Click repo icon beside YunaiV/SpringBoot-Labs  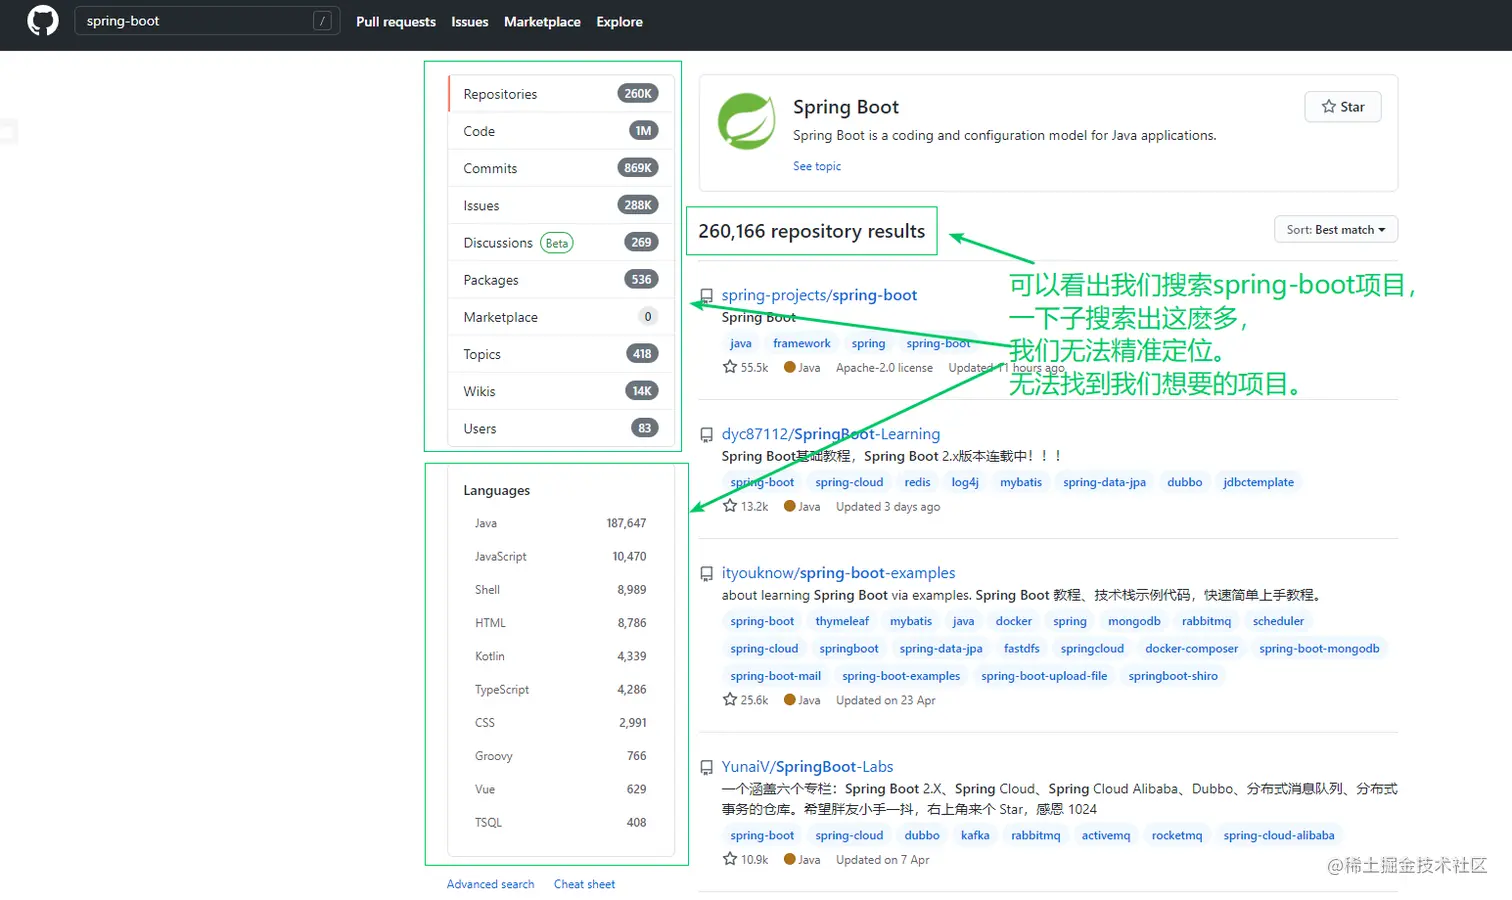(706, 768)
